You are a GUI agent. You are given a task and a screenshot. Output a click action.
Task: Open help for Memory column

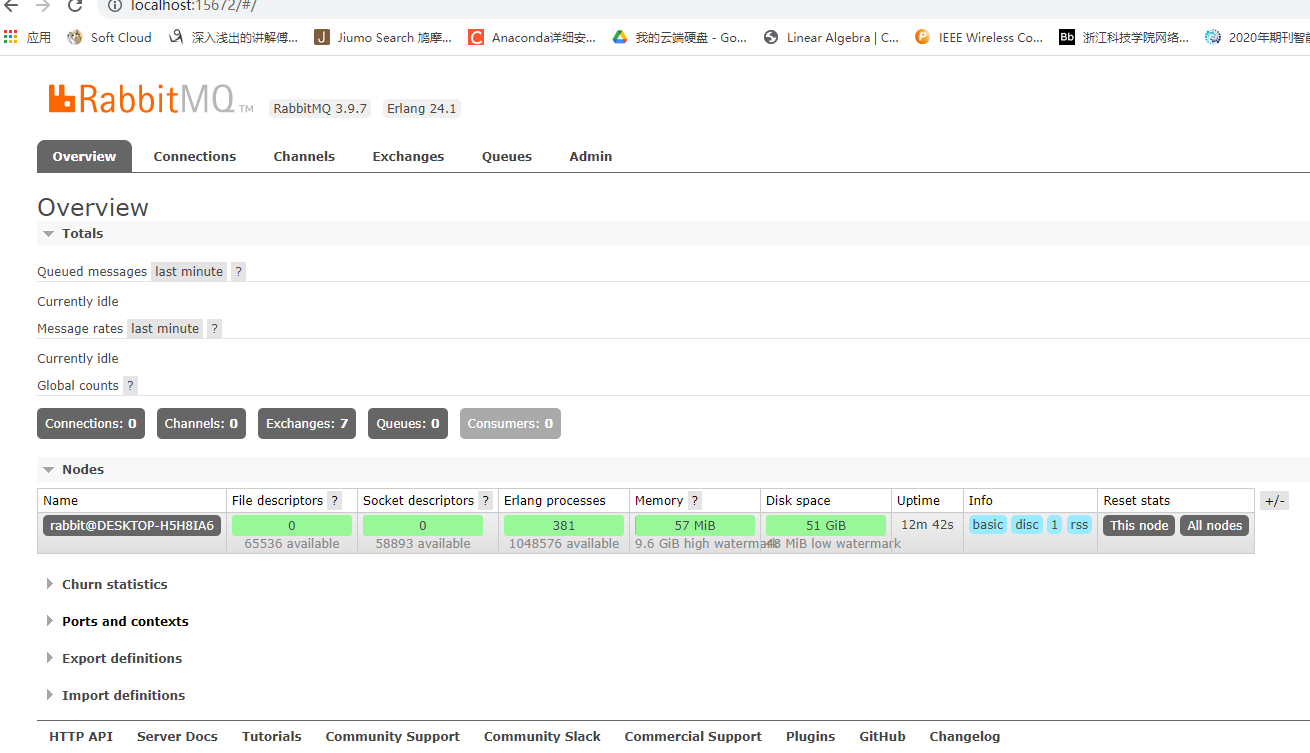point(695,500)
